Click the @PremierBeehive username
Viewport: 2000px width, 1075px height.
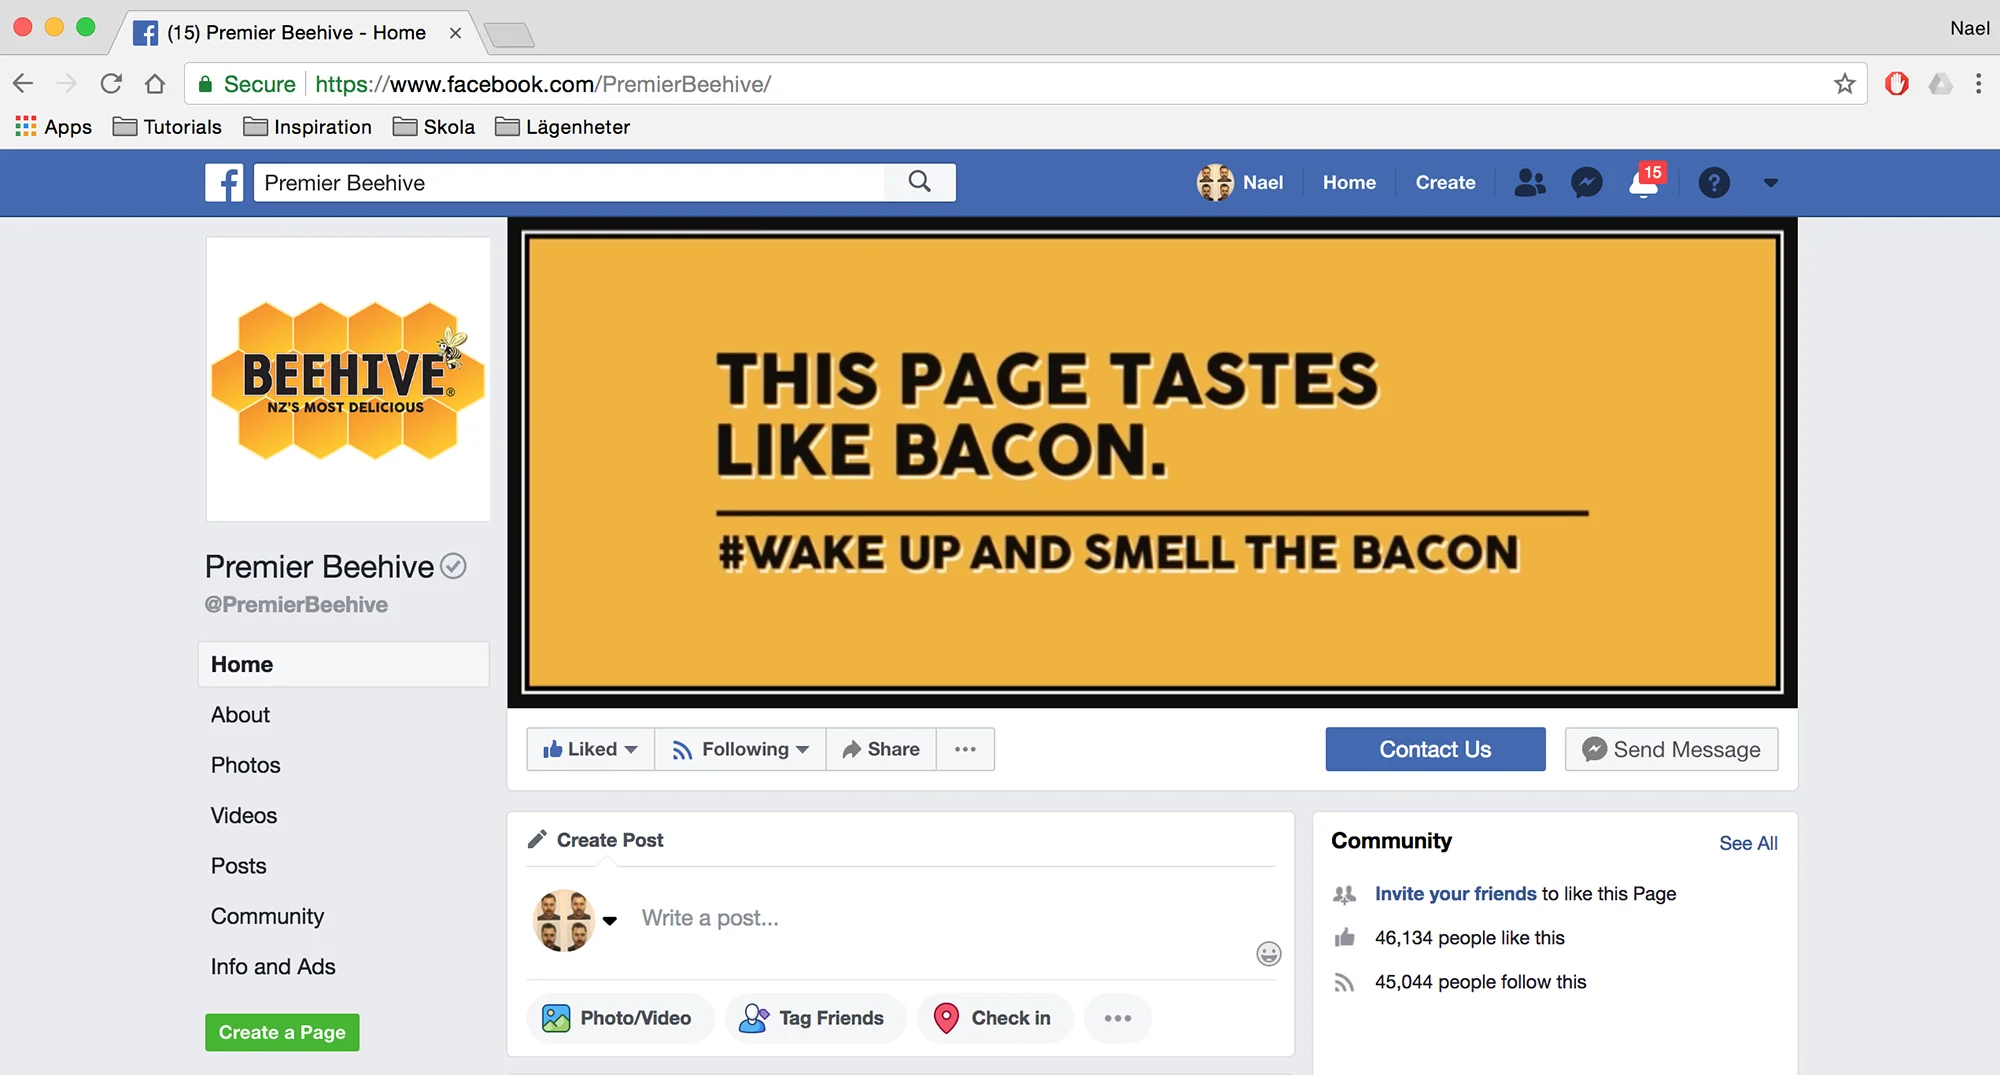296,605
